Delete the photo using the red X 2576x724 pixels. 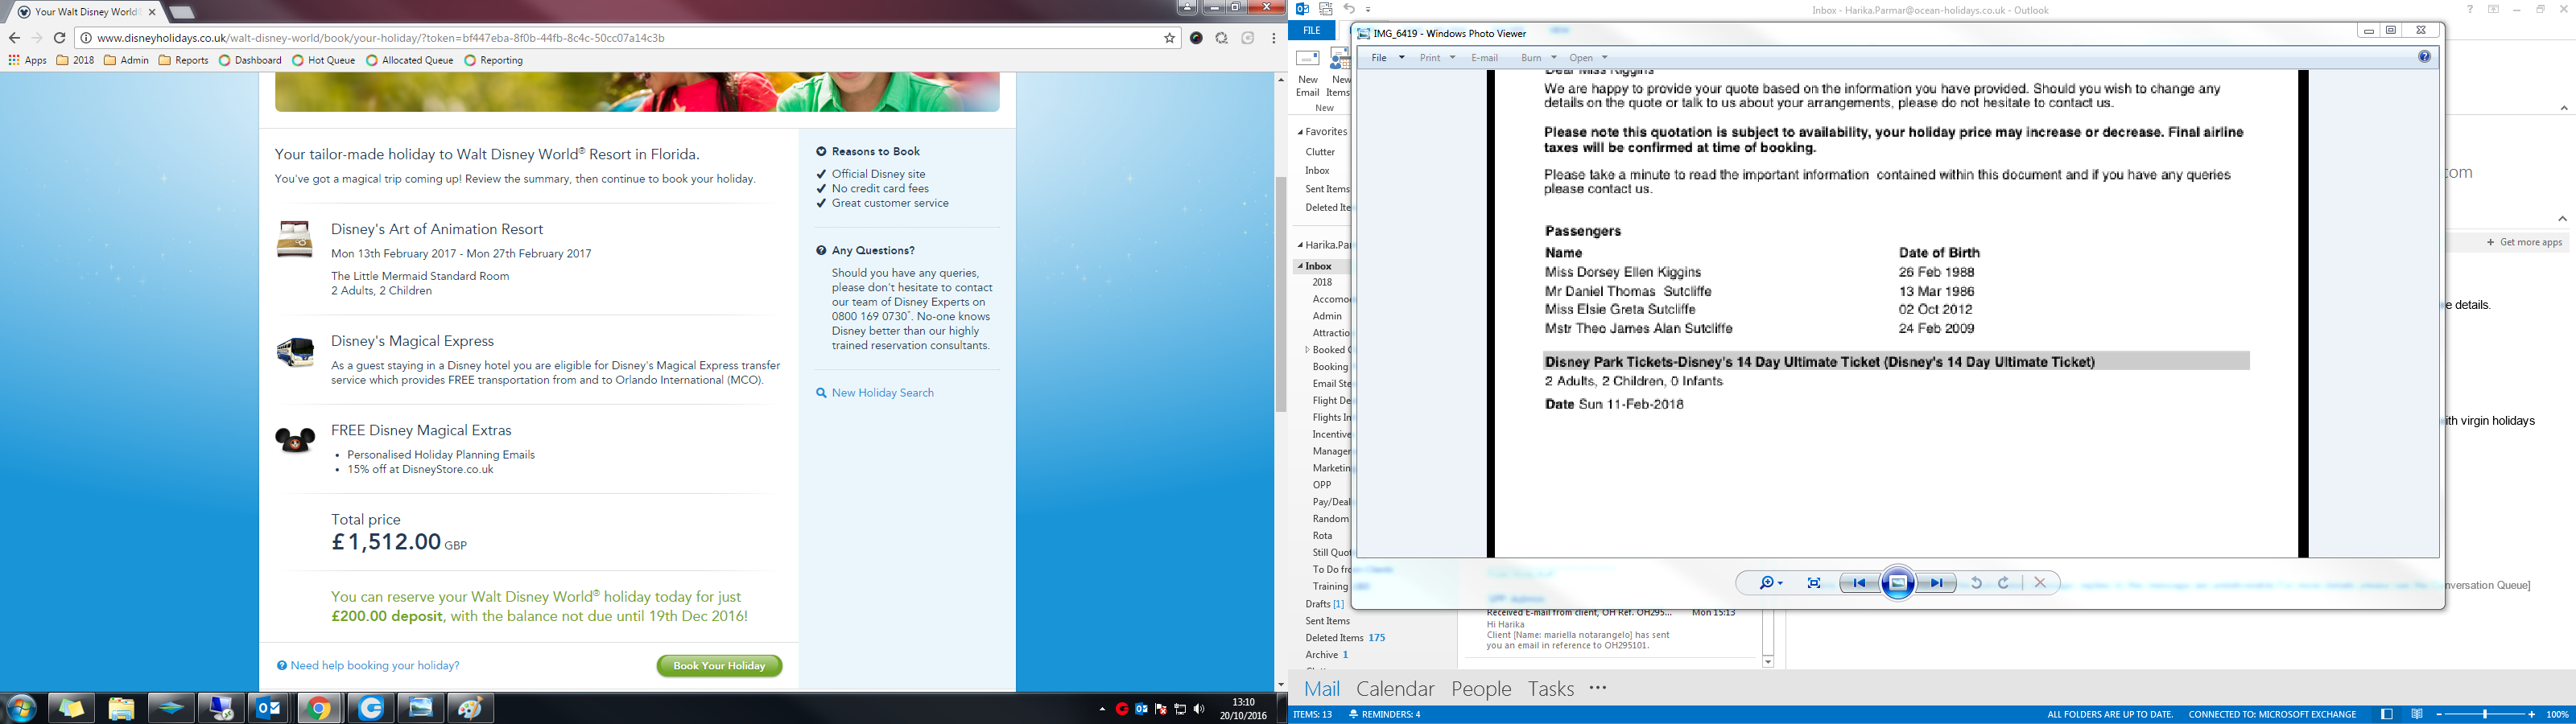coord(2040,583)
